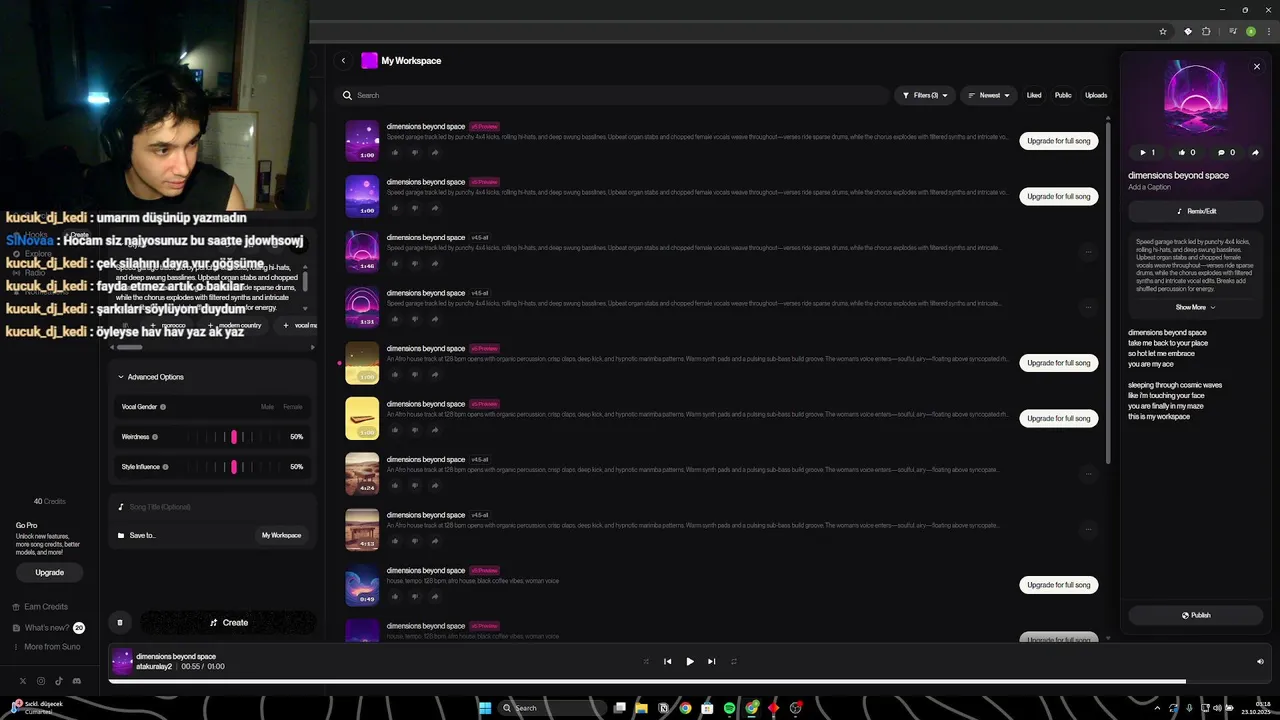This screenshot has width=1280, height=720.
Task: Click the Vocal Gender info icon
Action: pyautogui.click(x=163, y=407)
